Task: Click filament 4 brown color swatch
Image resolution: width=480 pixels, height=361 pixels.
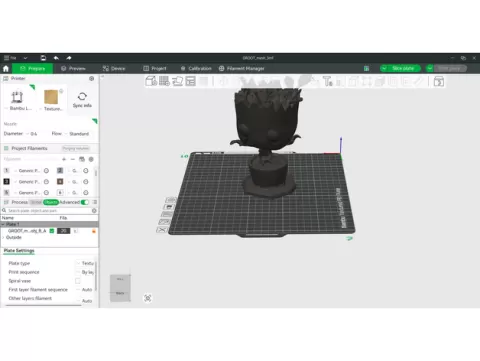Action: pyautogui.click(x=60, y=182)
